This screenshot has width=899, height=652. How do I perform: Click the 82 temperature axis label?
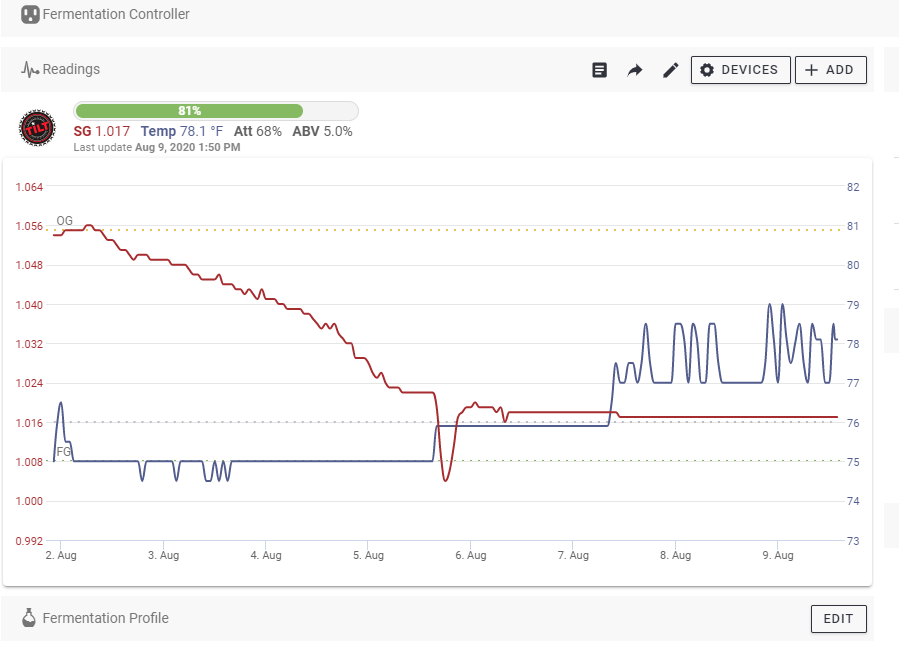853,187
